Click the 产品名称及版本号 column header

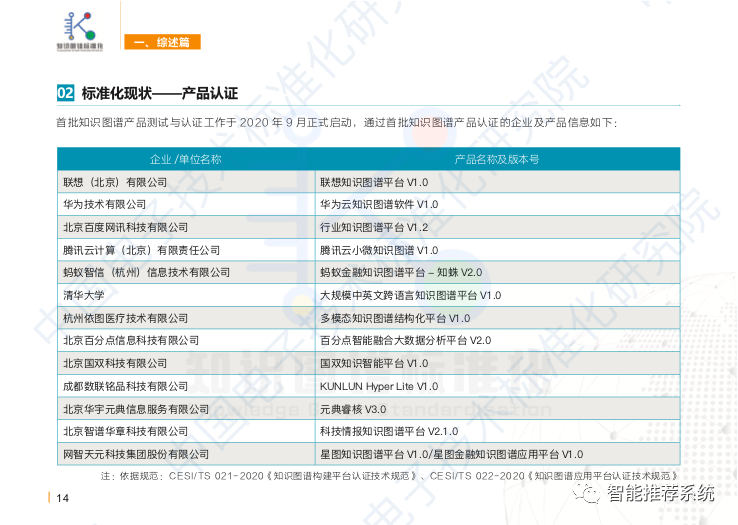(x=497, y=159)
